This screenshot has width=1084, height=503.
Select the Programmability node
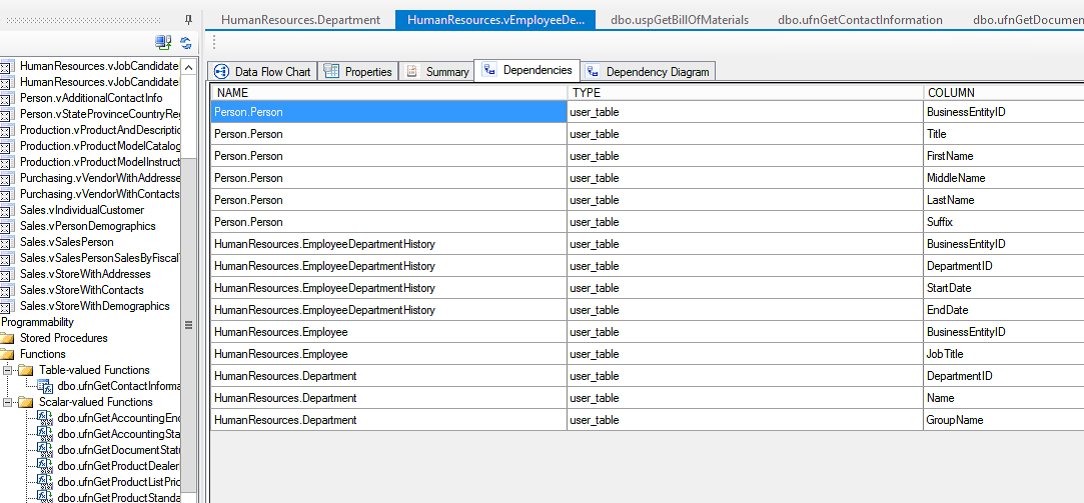pyautogui.click(x=37, y=322)
